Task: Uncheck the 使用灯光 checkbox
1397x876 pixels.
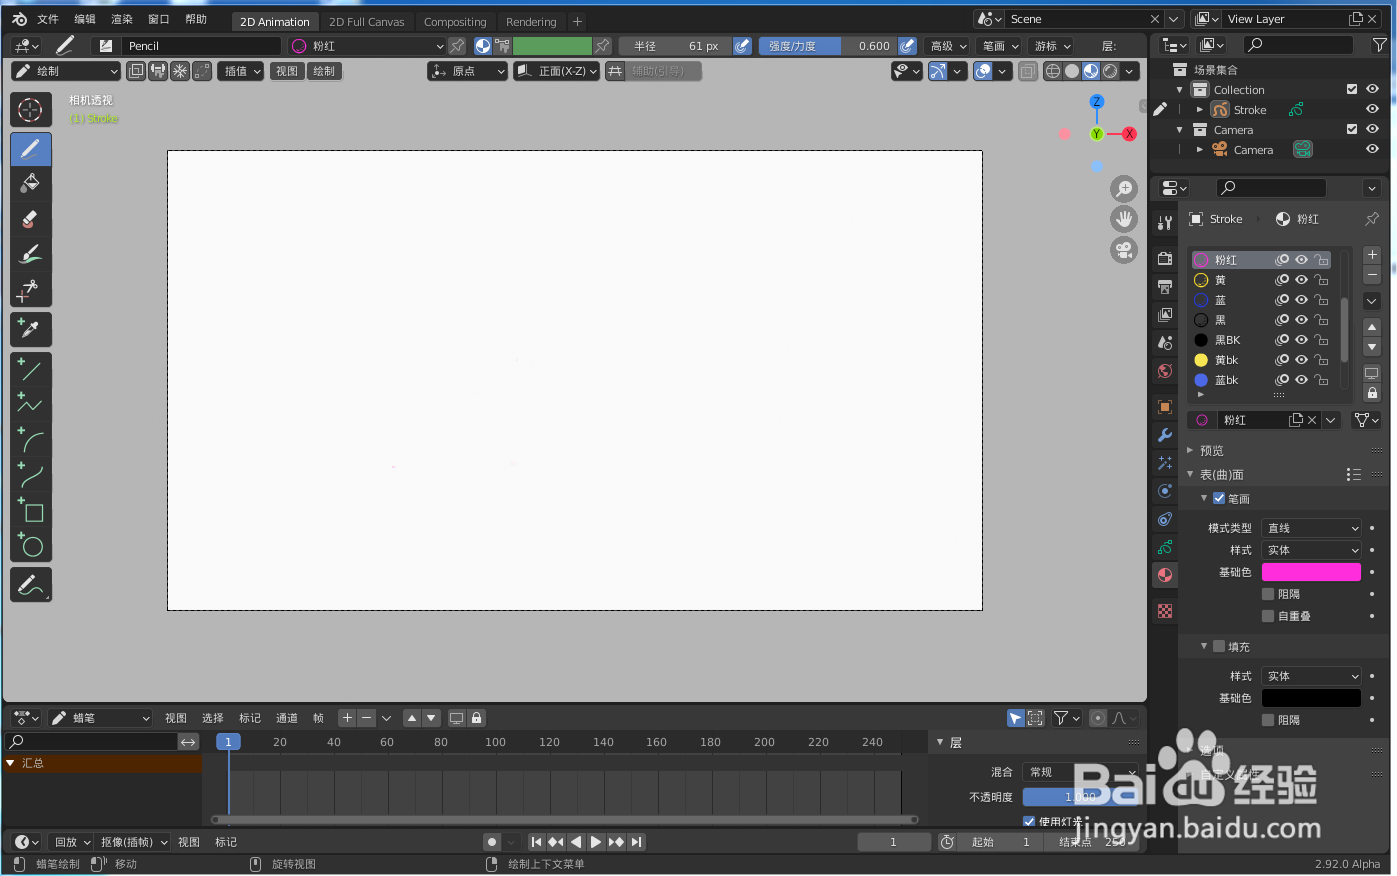Action: [x=1029, y=821]
